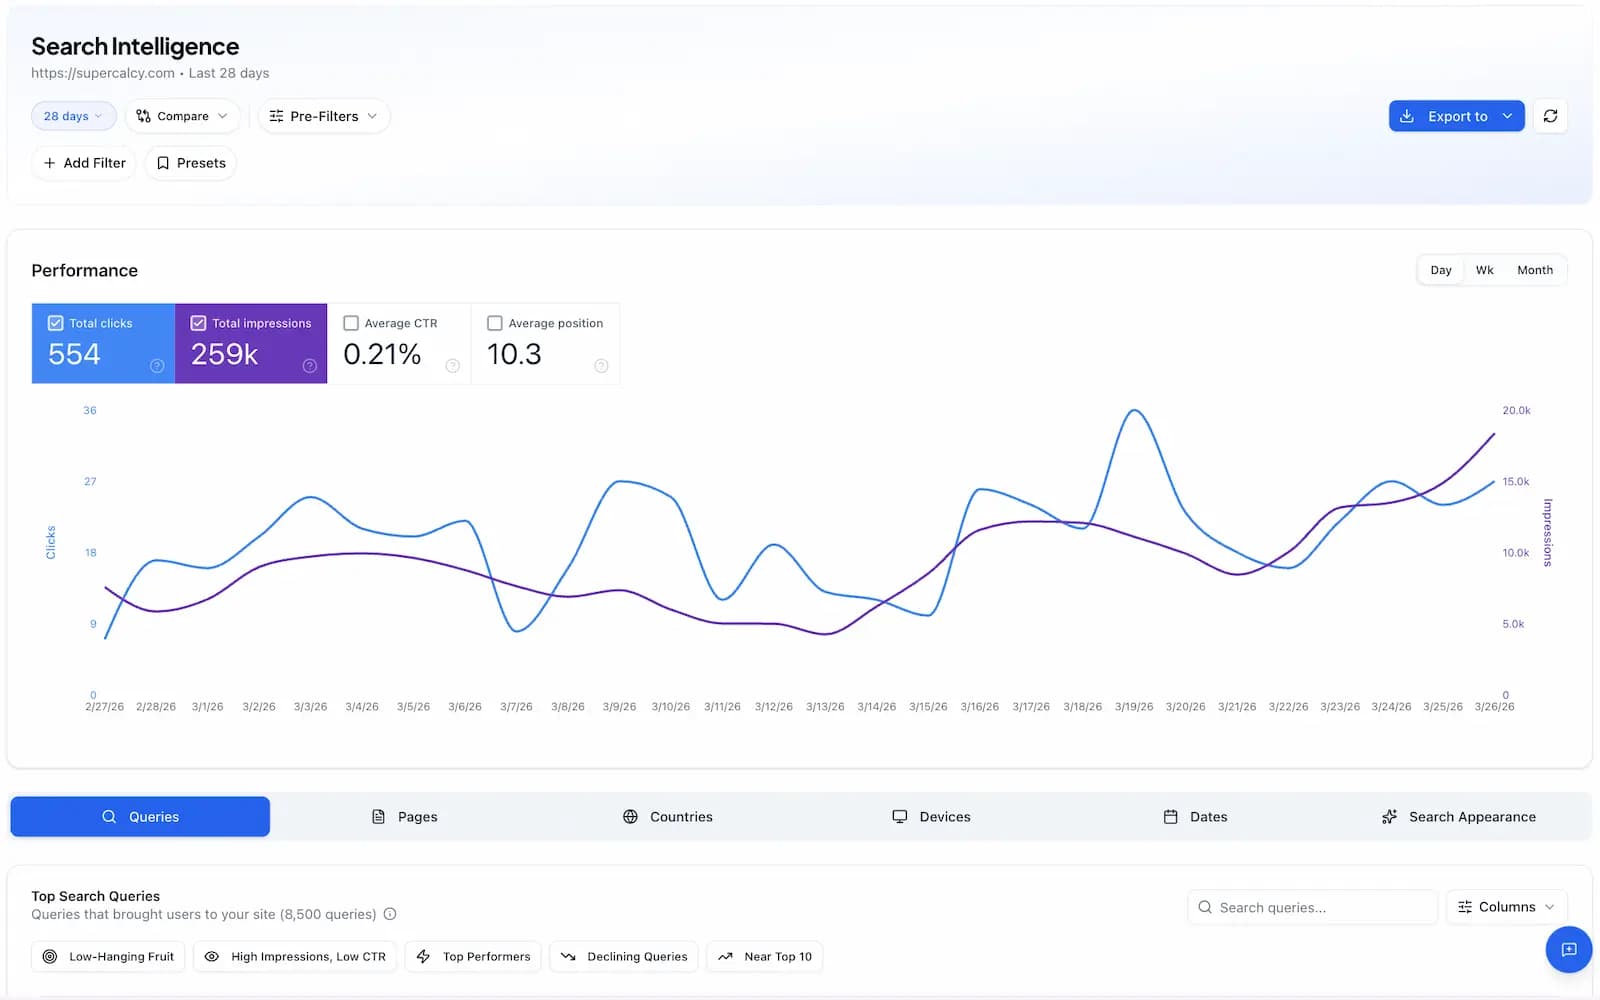Click the 2/27/26 date label on chart axis
The width and height of the screenshot is (1600, 1000).
(x=105, y=707)
